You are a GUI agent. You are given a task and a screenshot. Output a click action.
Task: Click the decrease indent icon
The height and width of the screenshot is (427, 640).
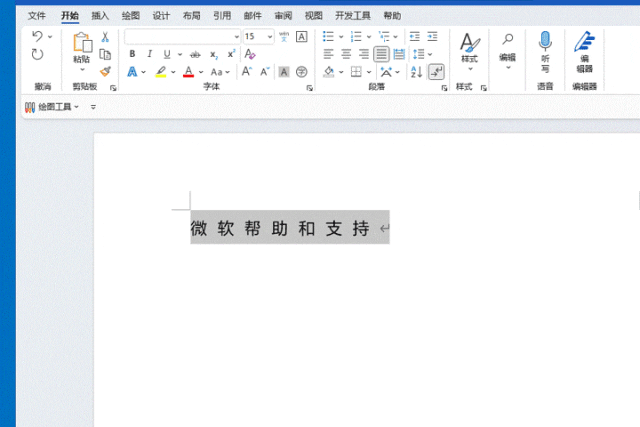[415, 36]
